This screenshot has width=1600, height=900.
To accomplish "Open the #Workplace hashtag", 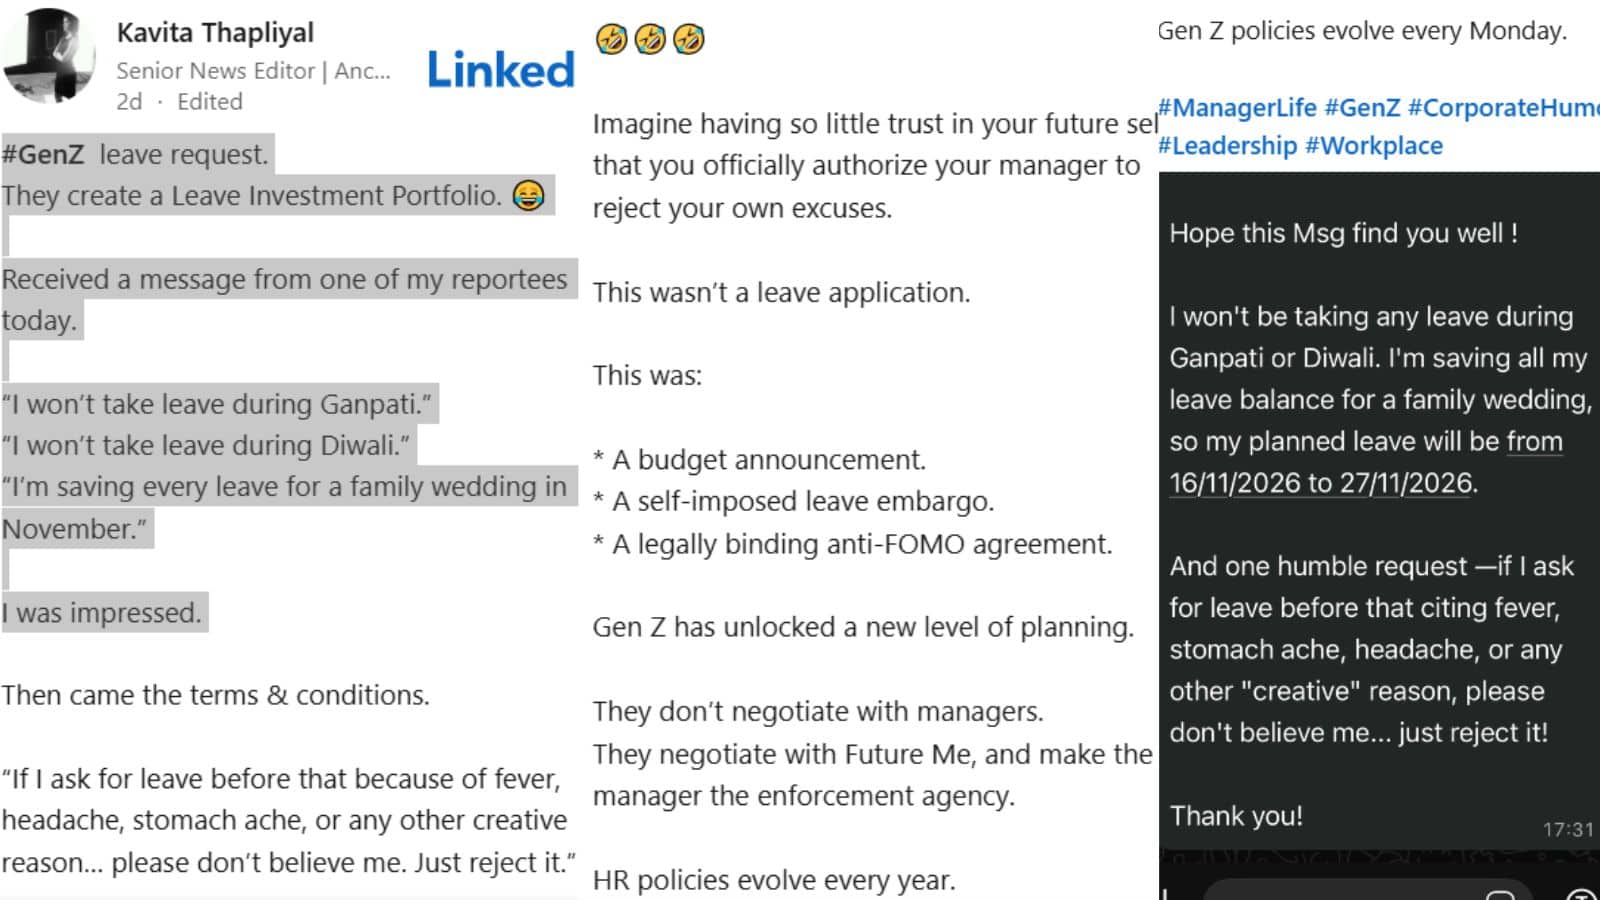I will (1374, 146).
